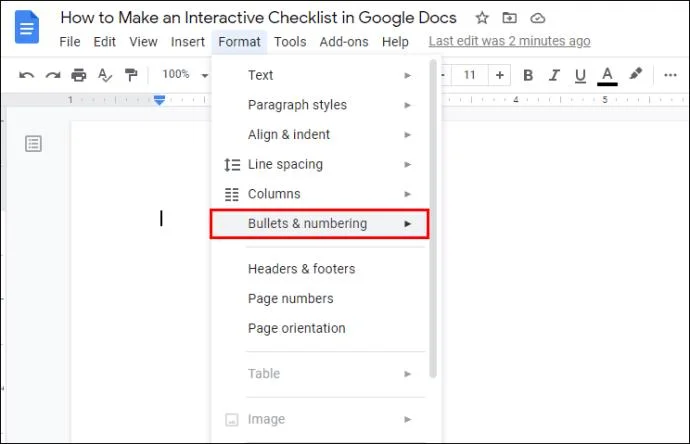Click the Columns menu icon
690x444 pixels.
[x=232, y=194]
